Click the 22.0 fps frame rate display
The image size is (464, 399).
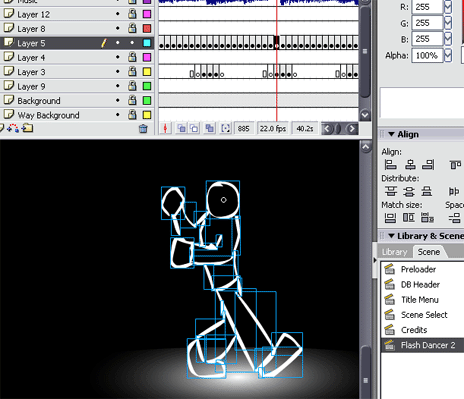(x=273, y=129)
